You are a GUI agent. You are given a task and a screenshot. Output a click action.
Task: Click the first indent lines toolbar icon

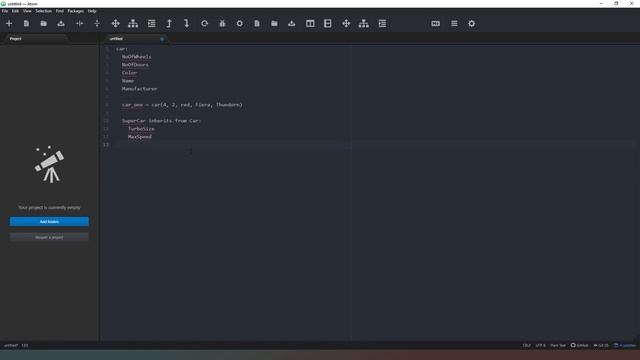click(x=151, y=24)
